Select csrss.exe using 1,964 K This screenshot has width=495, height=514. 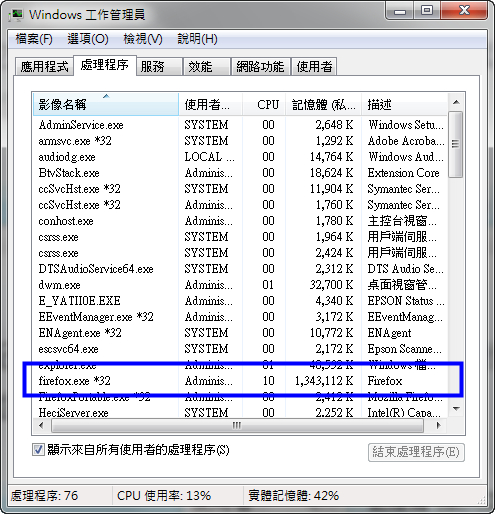point(240,237)
